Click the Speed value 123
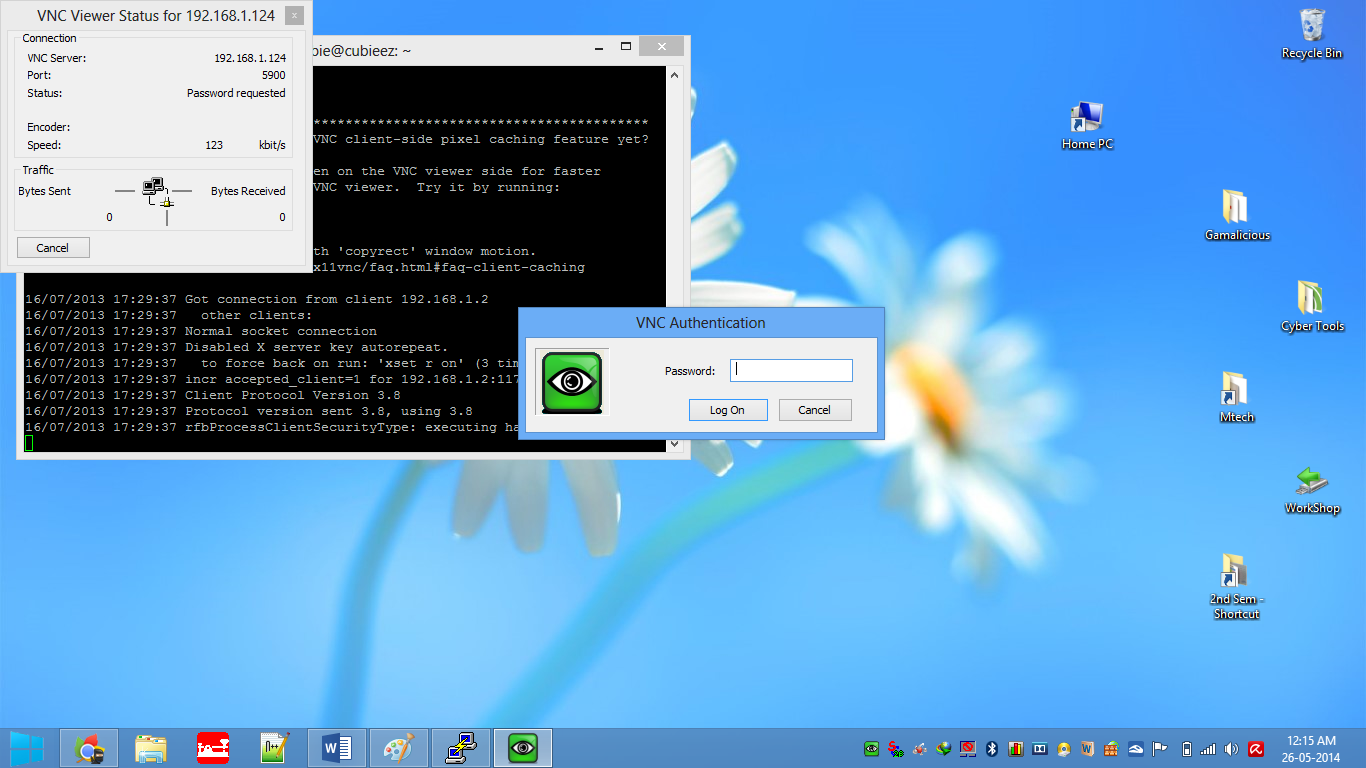1366x768 pixels. click(x=214, y=145)
